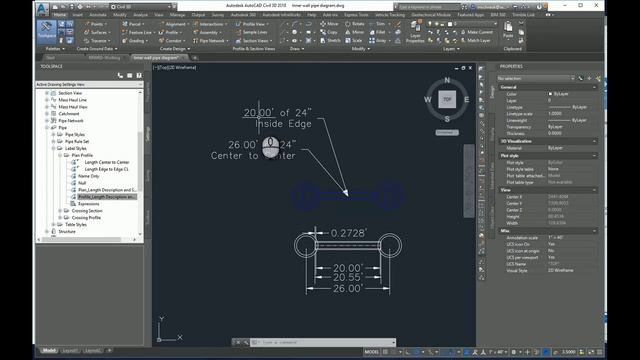Open the Points tool dropdown
640x360 pixels.
coord(96,24)
